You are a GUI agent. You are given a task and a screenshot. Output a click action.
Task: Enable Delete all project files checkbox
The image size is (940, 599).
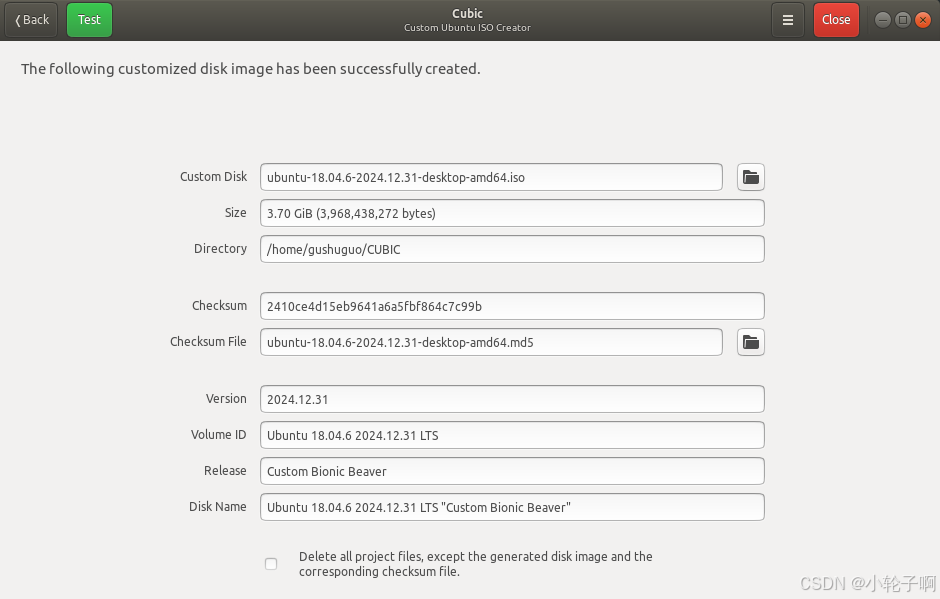271,564
